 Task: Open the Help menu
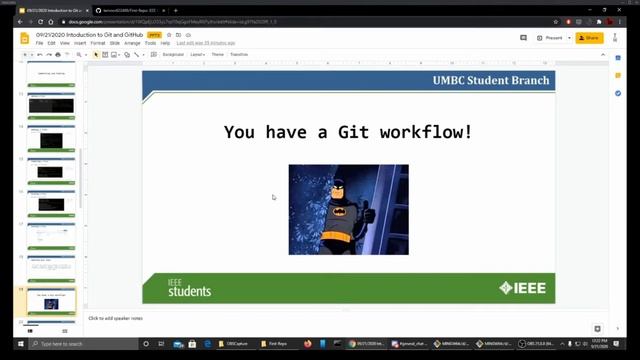(165, 43)
